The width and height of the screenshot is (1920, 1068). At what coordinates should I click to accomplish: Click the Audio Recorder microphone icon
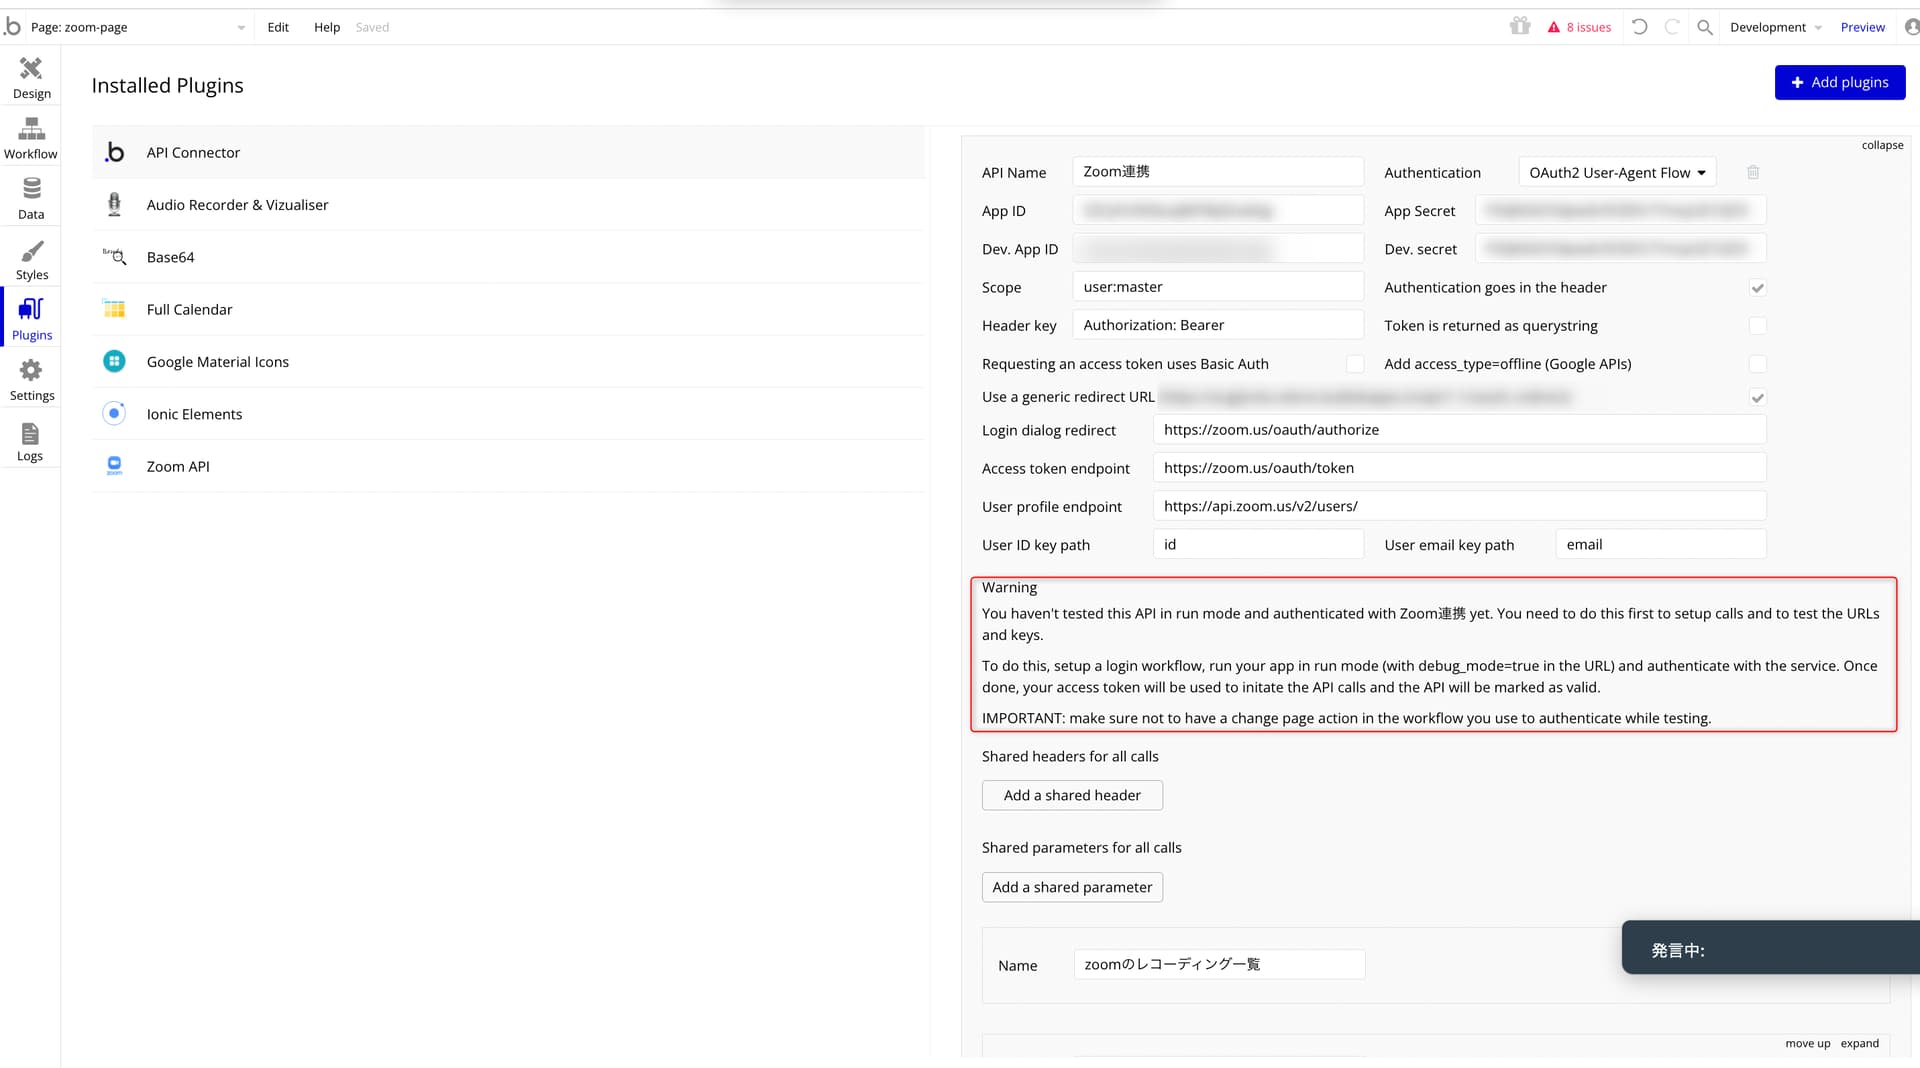(x=115, y=204)
